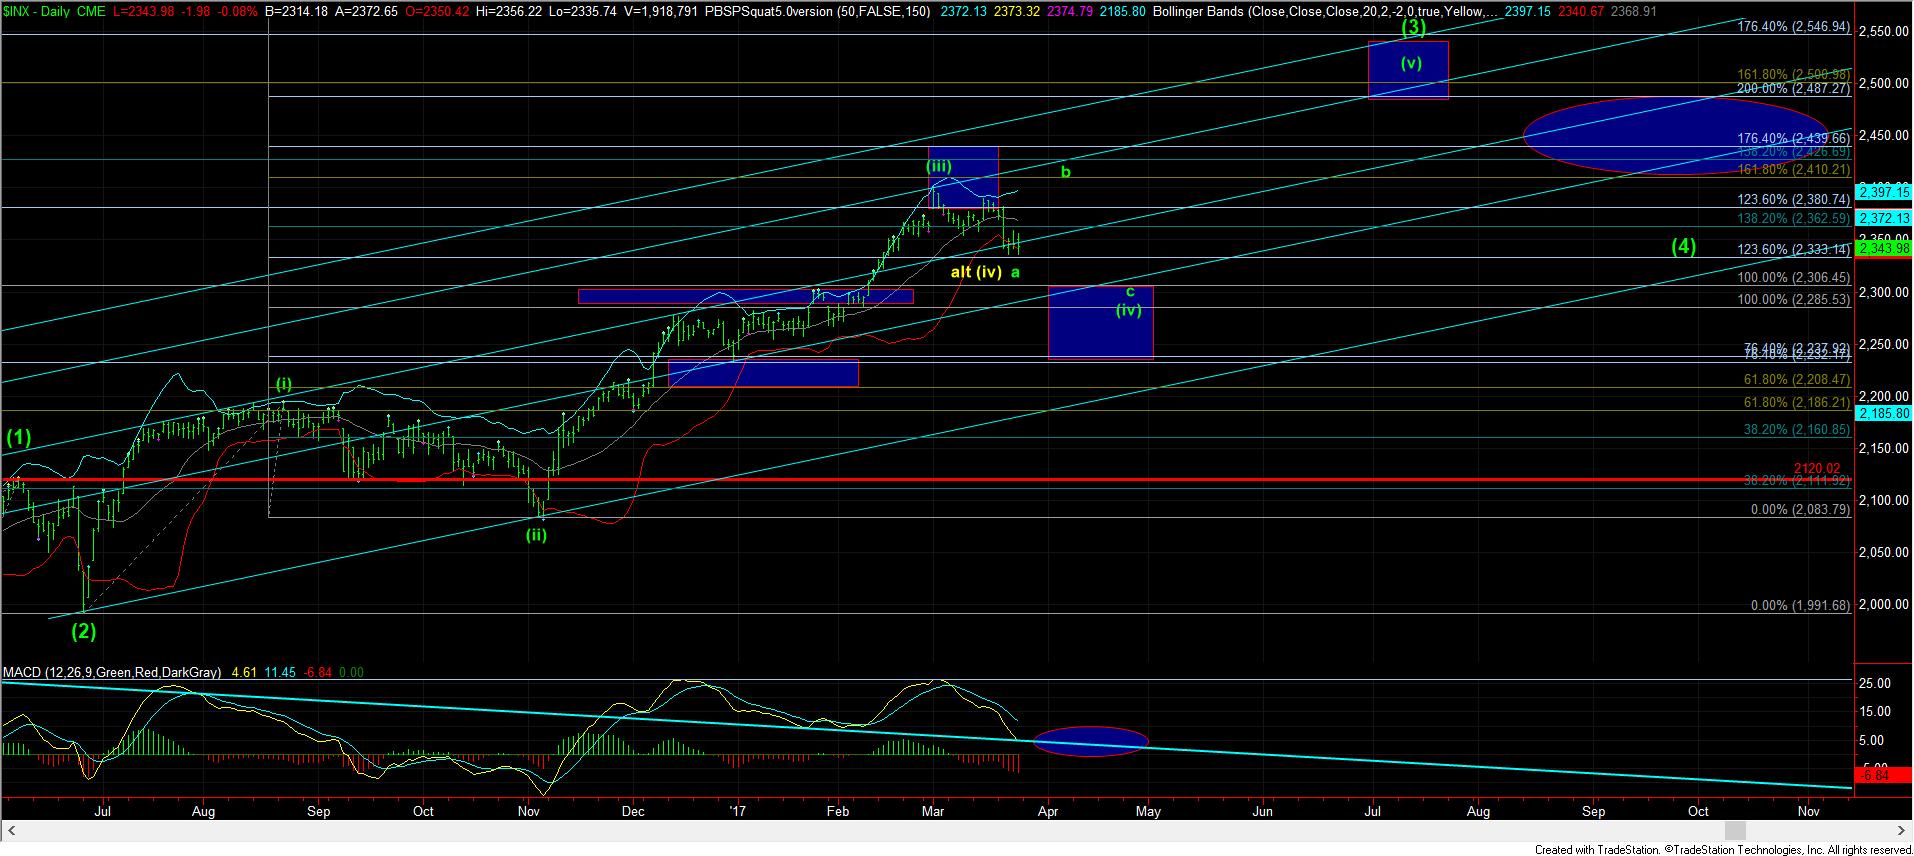Select the MACD (12,26,9) indicator label
1914x856 pixels.
(x=114, y=673)
